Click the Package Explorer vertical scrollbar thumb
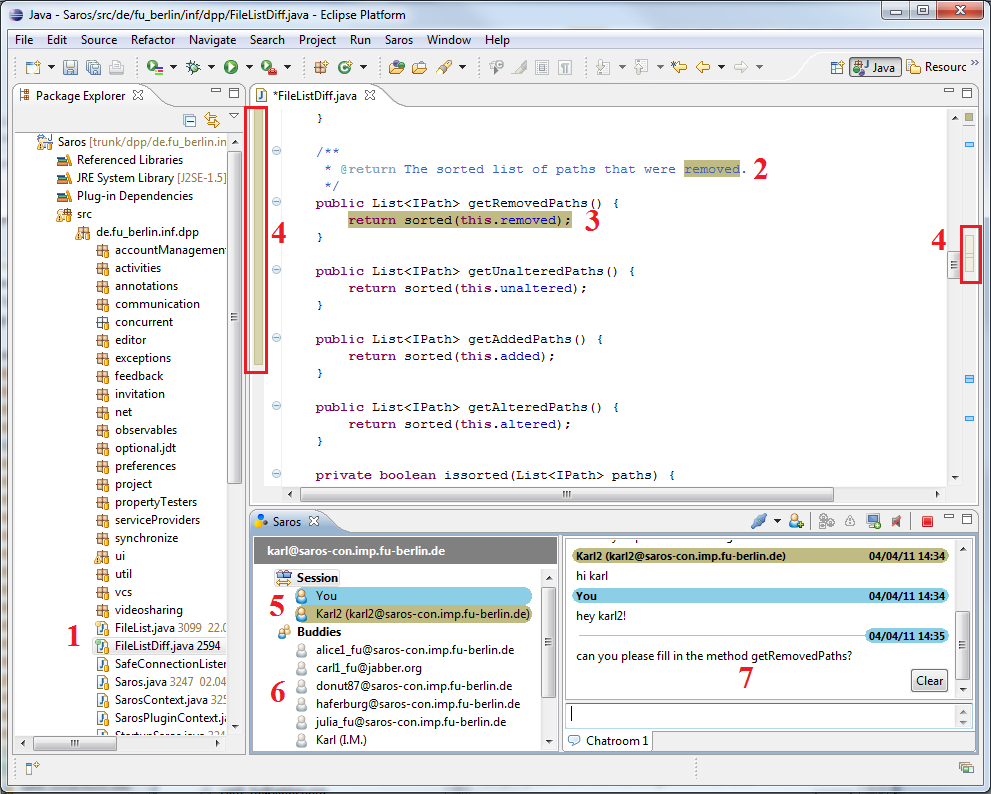 point(234,317)
